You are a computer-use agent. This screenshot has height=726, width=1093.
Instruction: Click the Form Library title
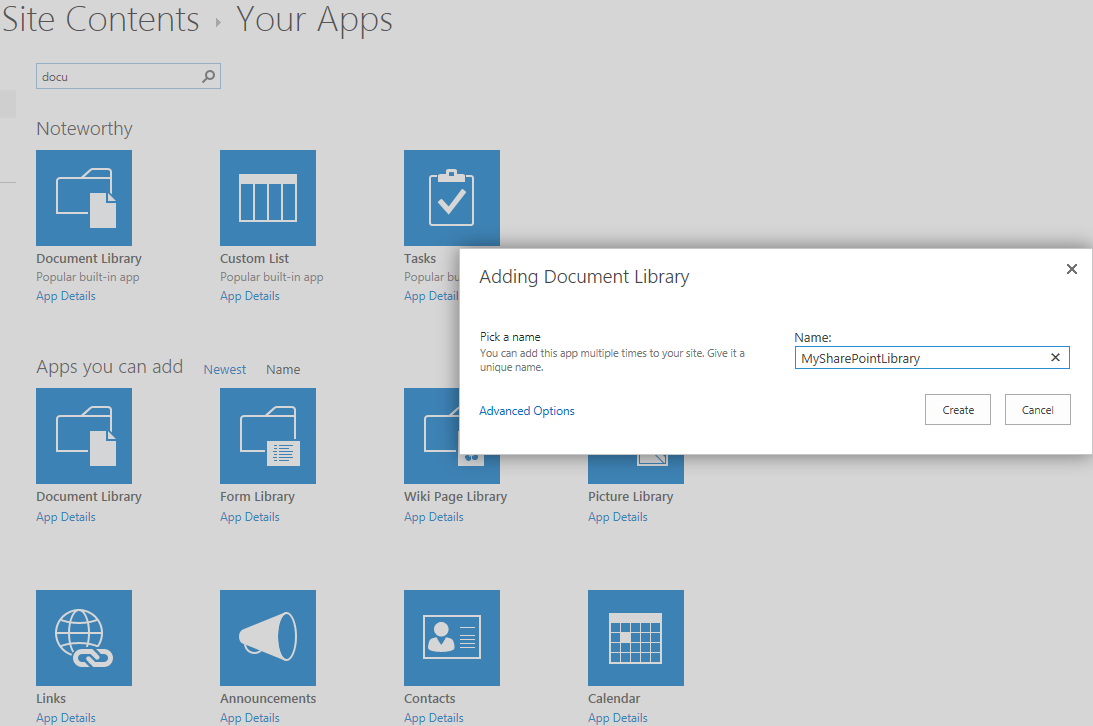click(257, 497)
